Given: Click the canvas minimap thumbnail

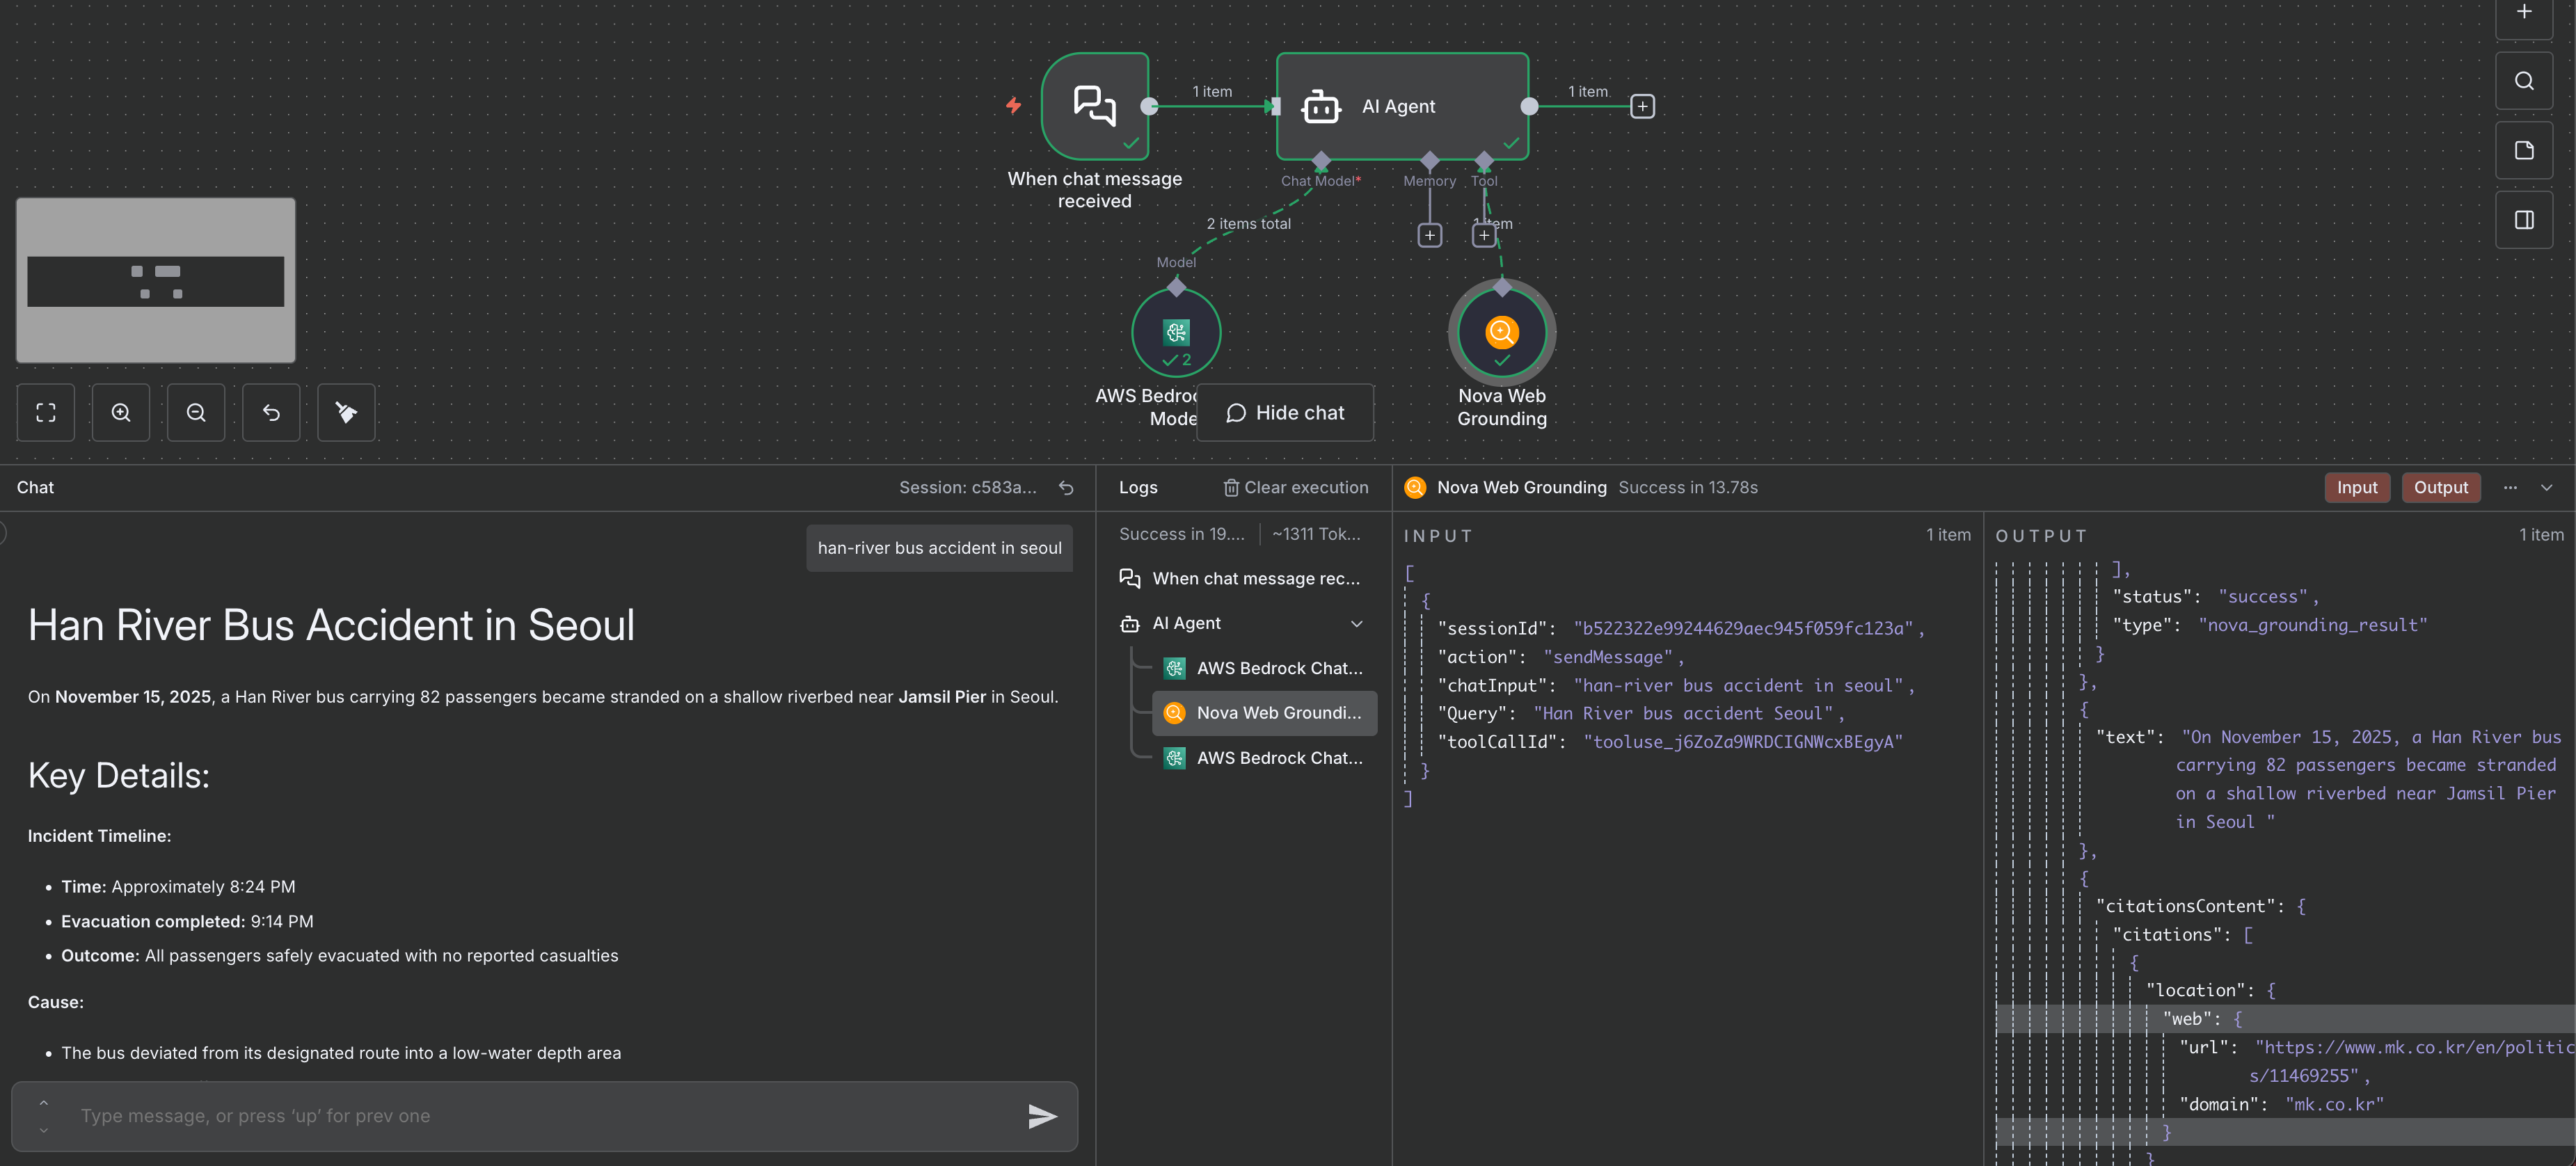Looking at the screenshot, I should pos(156,280).
